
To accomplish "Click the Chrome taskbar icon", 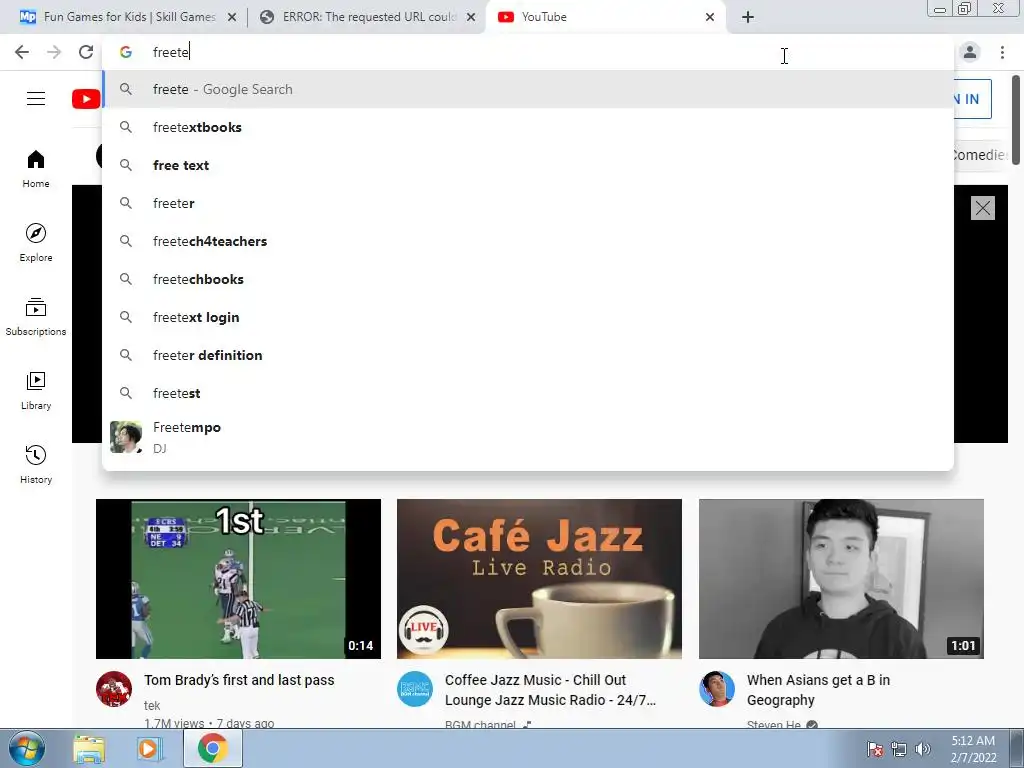I will (x=212, y=748).
